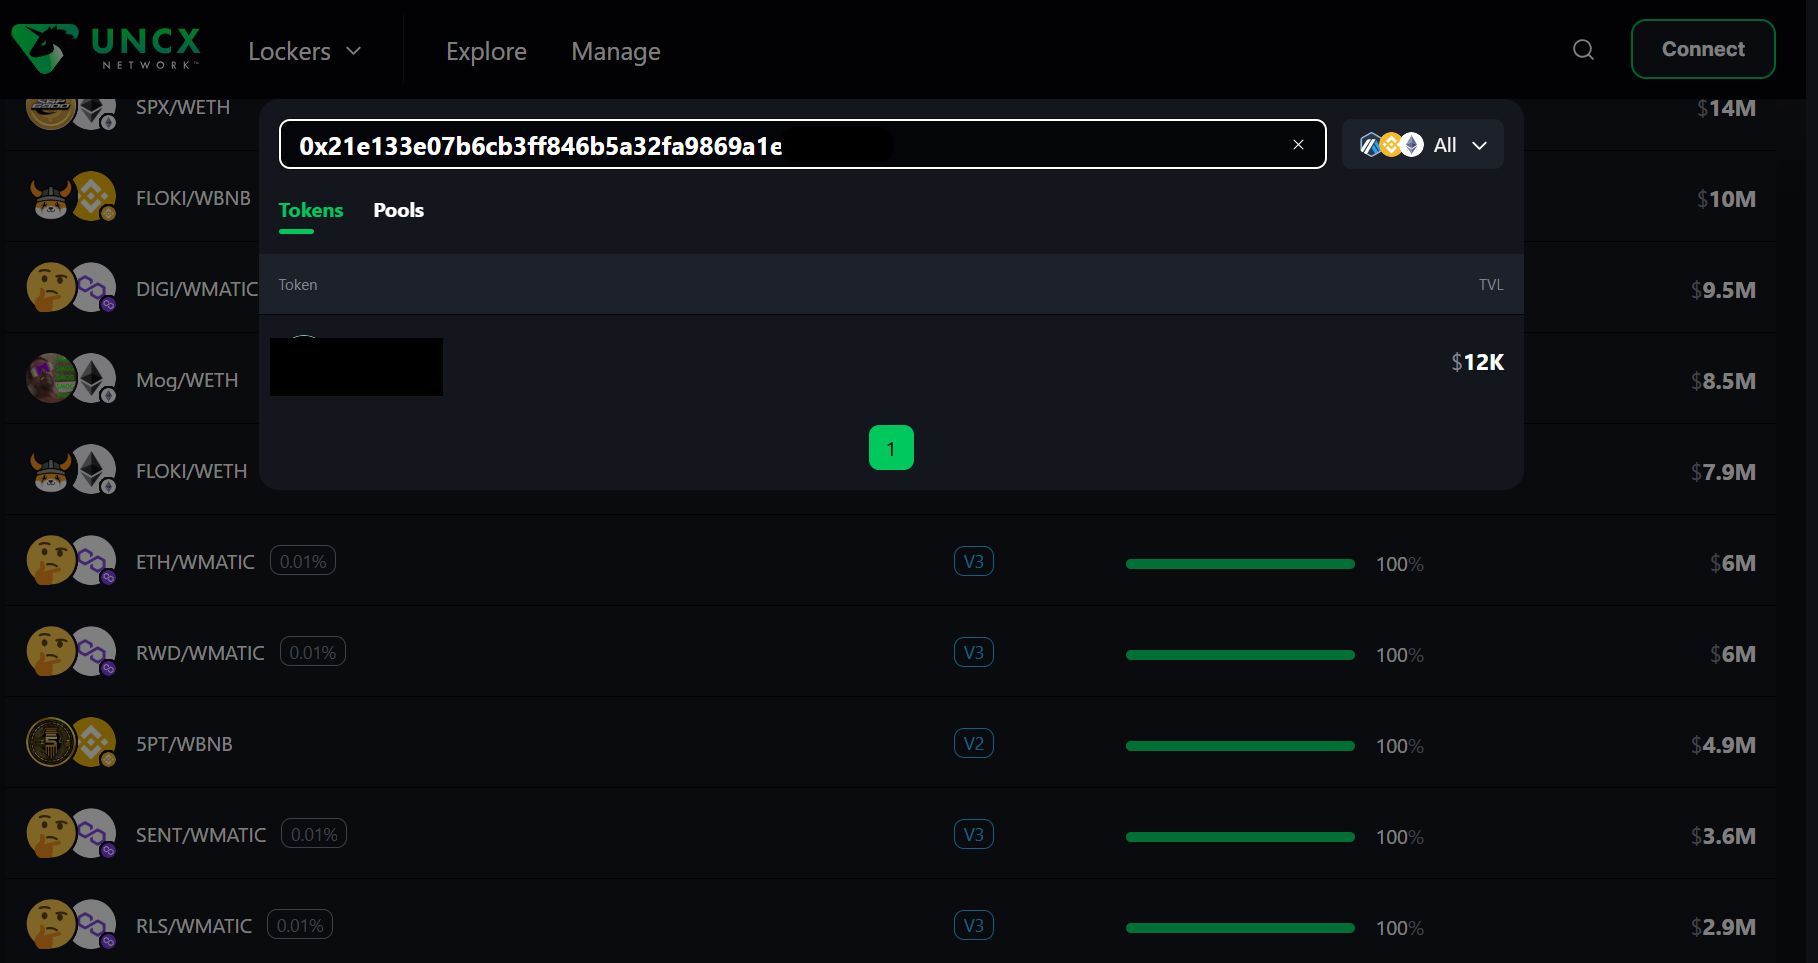Click the 5PT/WBNB pair token icon
Image resolution: width=1818 pixels, height=963 pixels.
[x=71, y=744]
